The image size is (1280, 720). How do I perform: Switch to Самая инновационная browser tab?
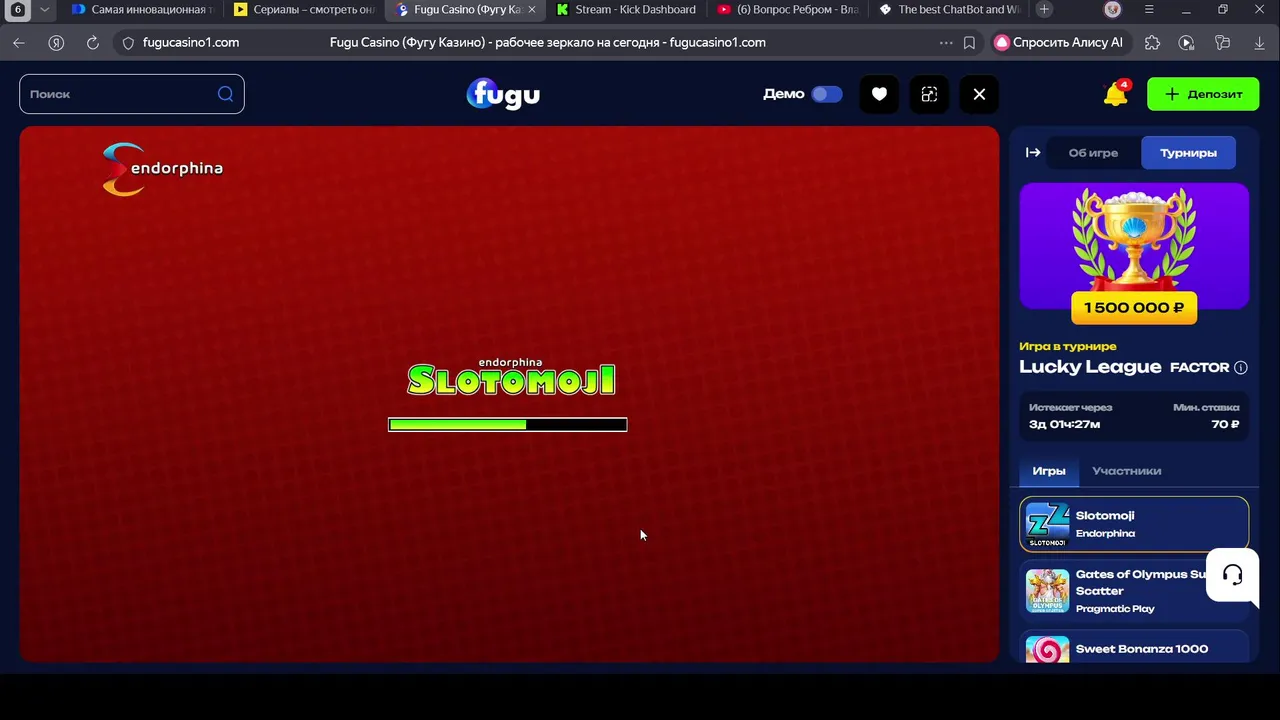(x=142, y=10)
